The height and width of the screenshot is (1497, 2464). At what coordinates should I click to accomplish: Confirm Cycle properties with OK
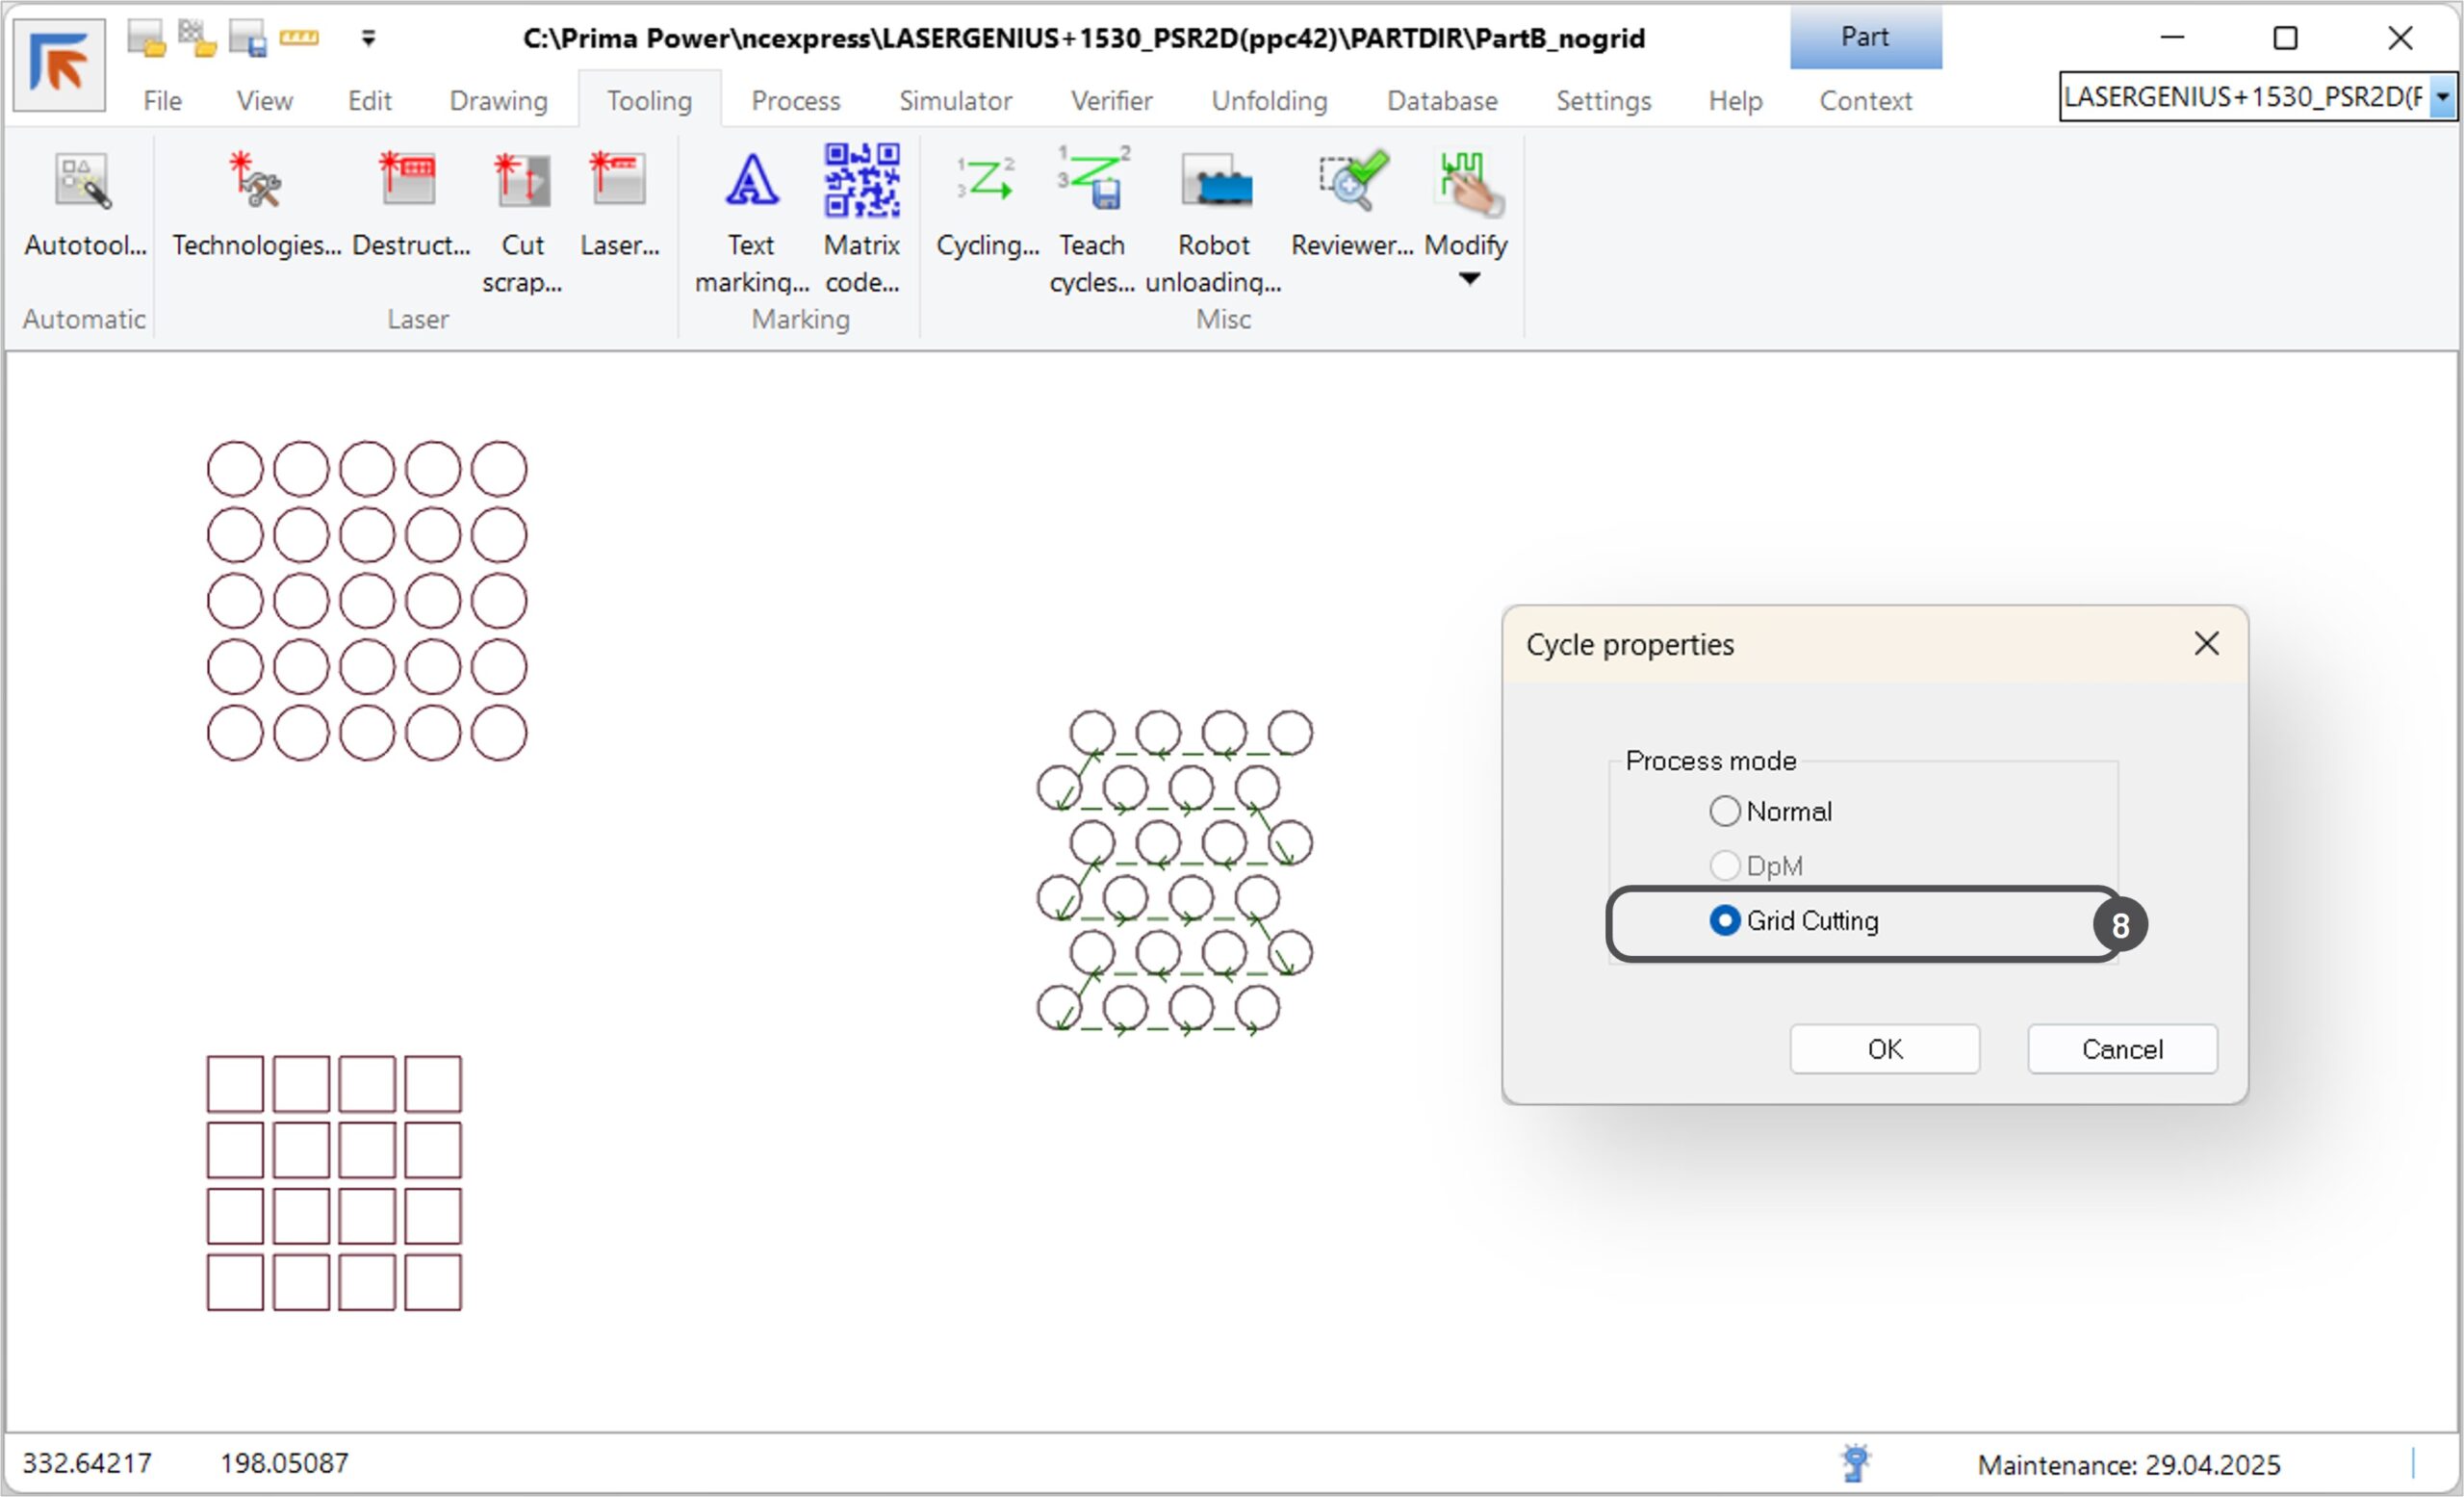pos(1884,1049)
